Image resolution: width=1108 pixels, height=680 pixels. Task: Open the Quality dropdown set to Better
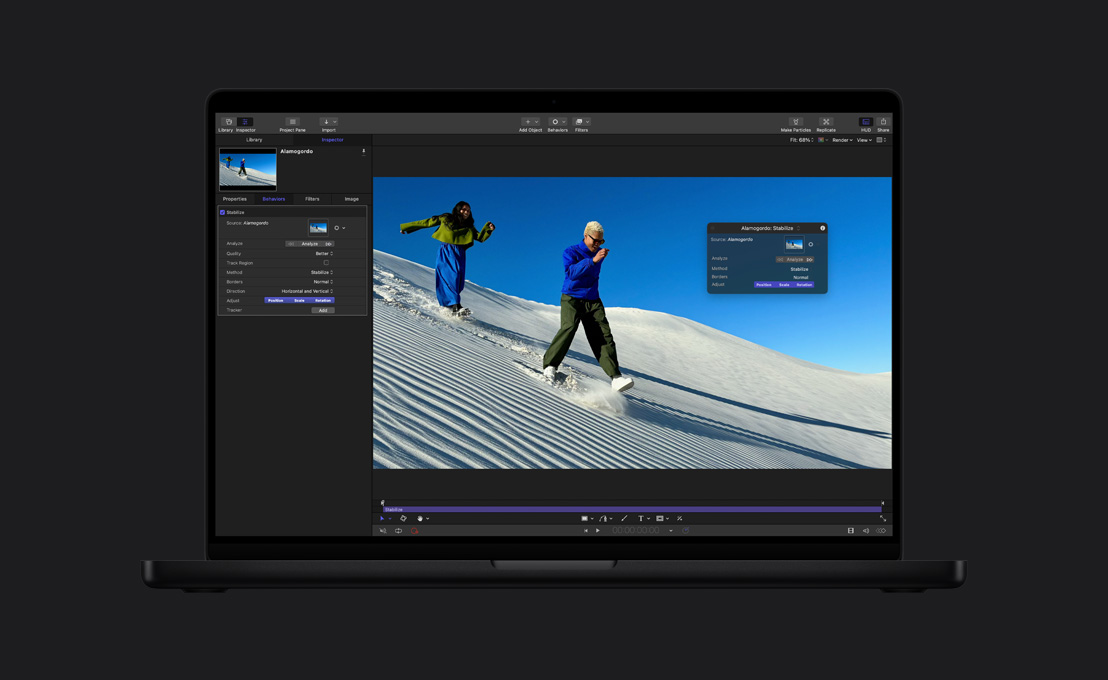point(322,253)
